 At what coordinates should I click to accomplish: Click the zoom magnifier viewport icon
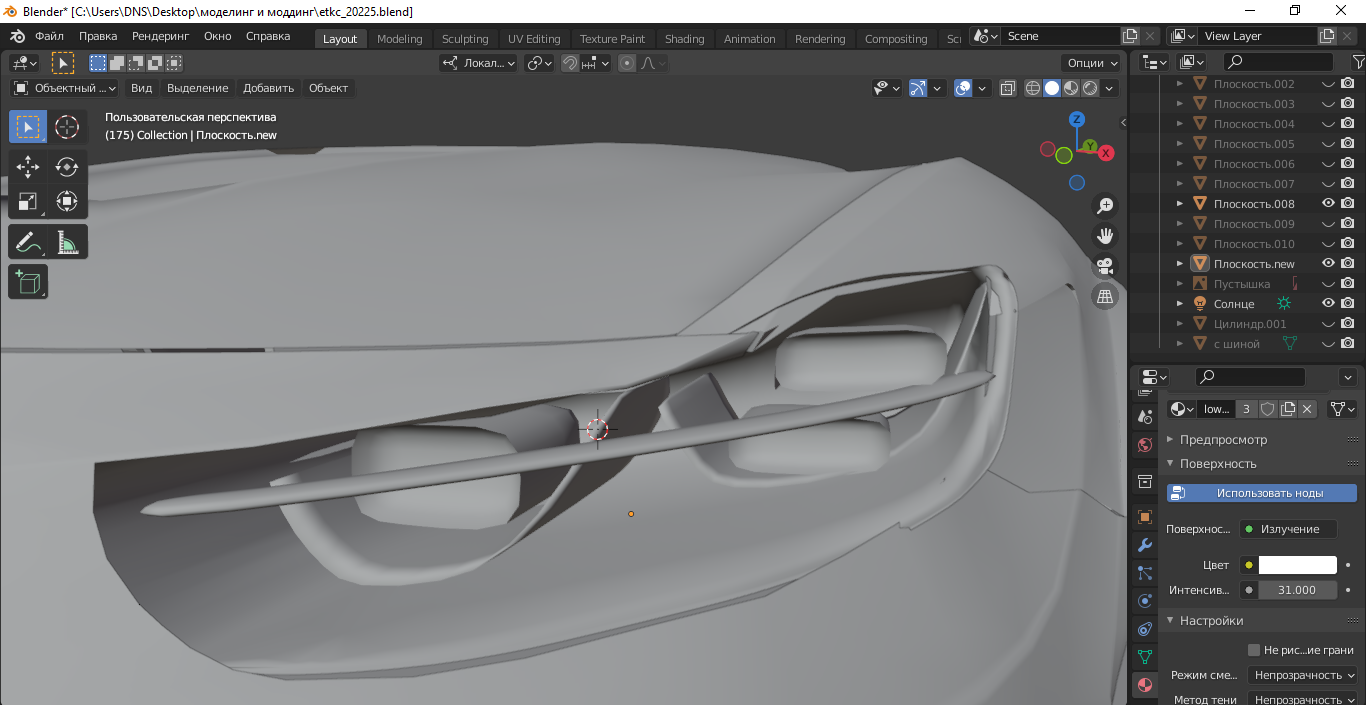click(1105, 206)
